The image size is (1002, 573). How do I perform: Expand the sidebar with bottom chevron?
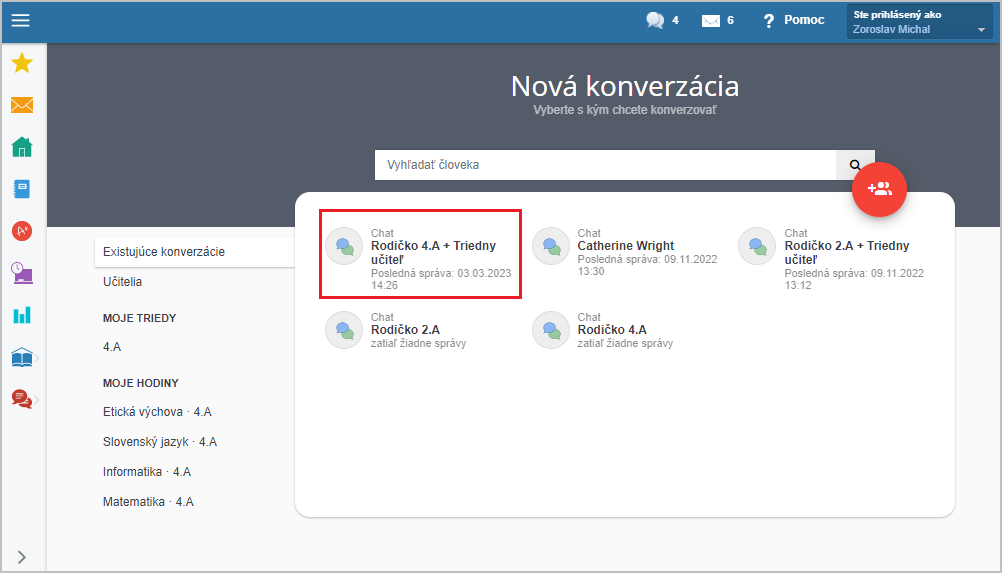click(x=22, y=557)
